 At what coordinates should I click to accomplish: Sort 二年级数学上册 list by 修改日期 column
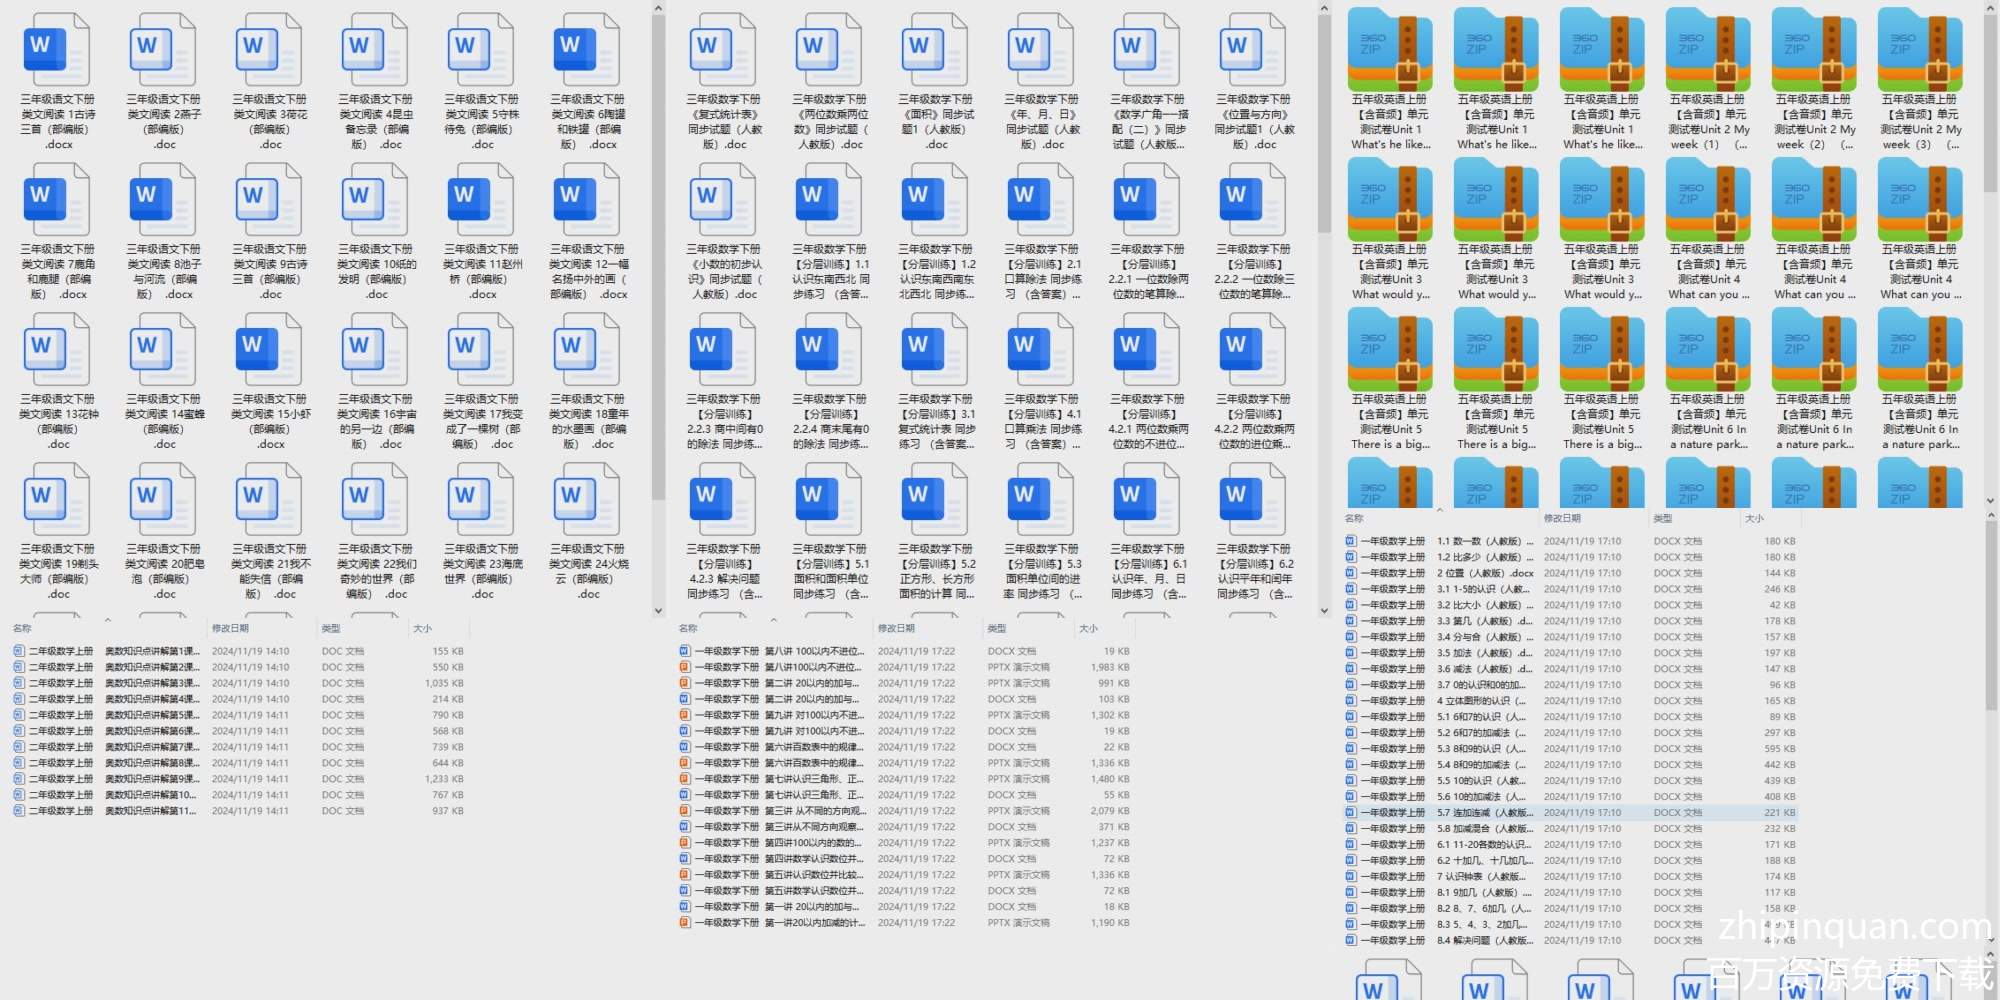(230, 629)
